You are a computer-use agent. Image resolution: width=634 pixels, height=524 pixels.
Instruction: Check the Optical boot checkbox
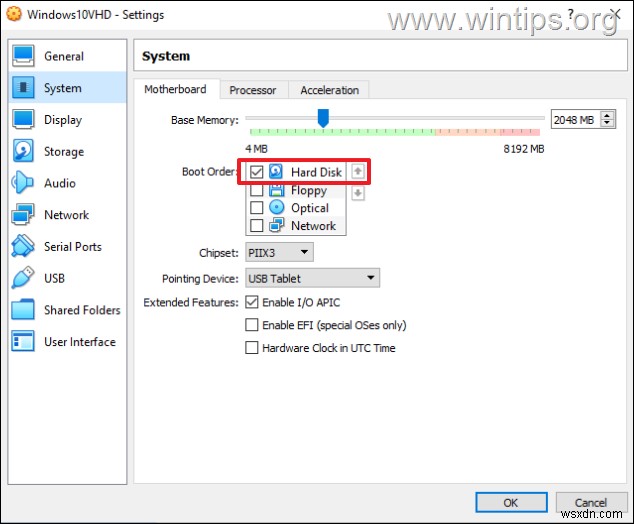coord(256,207)
